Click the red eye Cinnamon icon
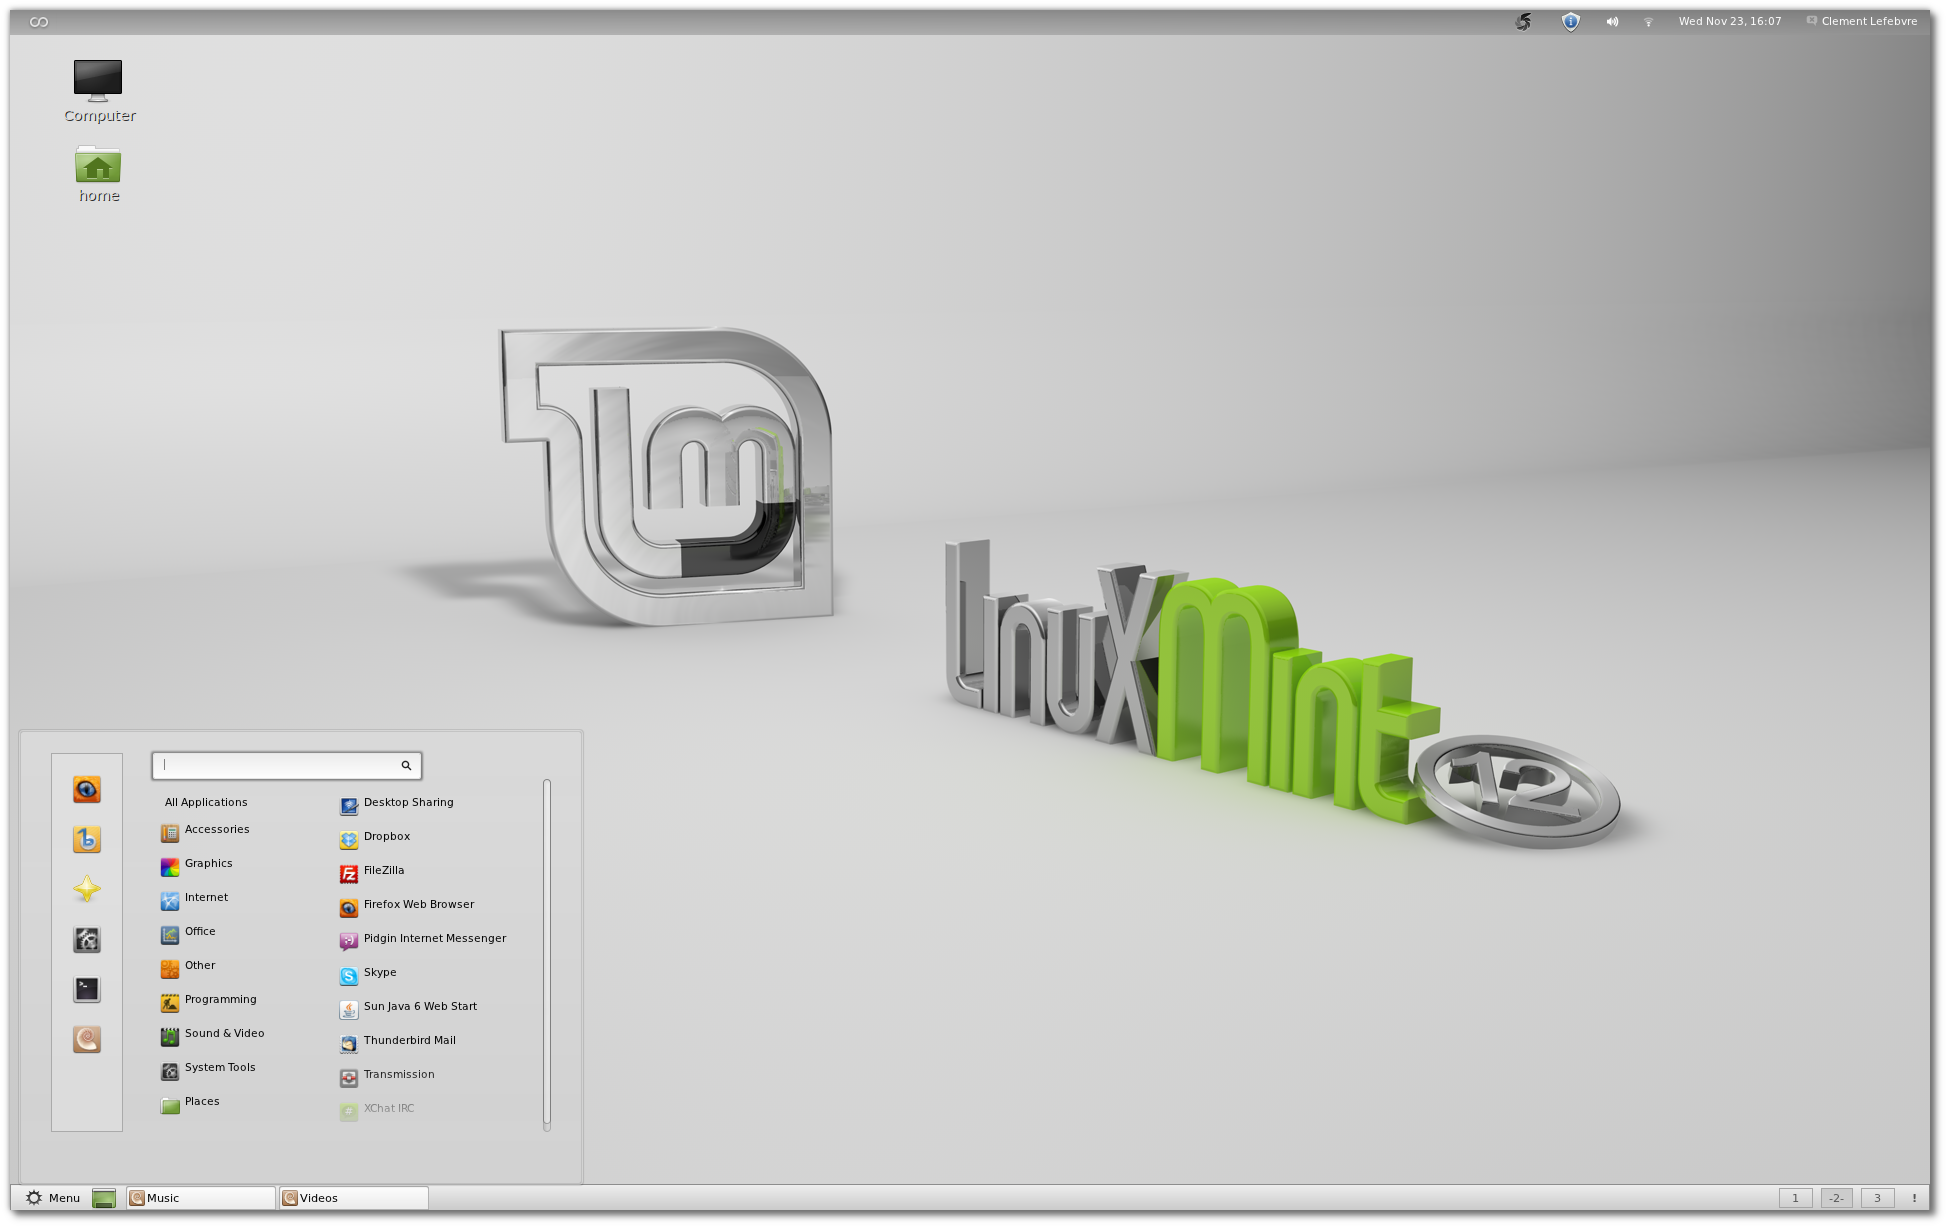This screenshot has width=1947, height=1227. 86,789
